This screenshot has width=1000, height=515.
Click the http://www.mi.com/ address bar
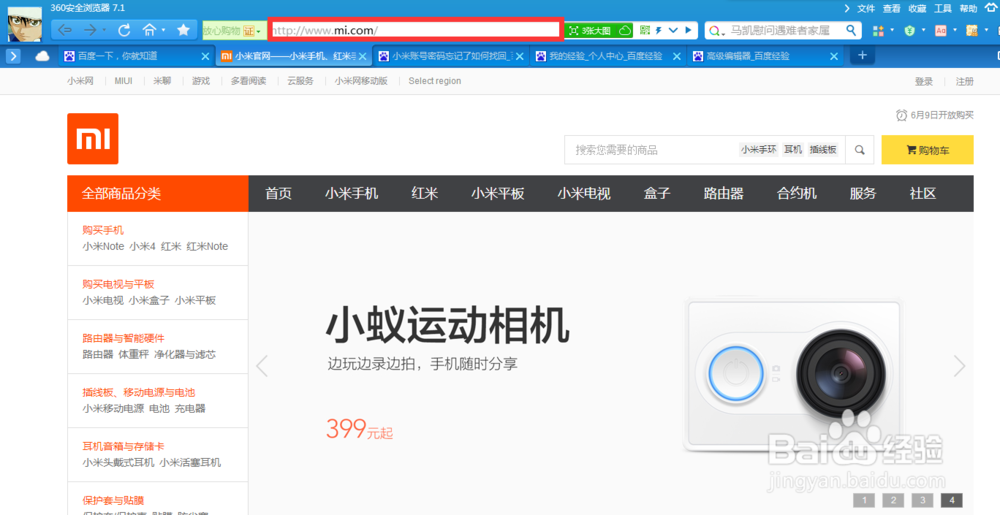[415, 30]
